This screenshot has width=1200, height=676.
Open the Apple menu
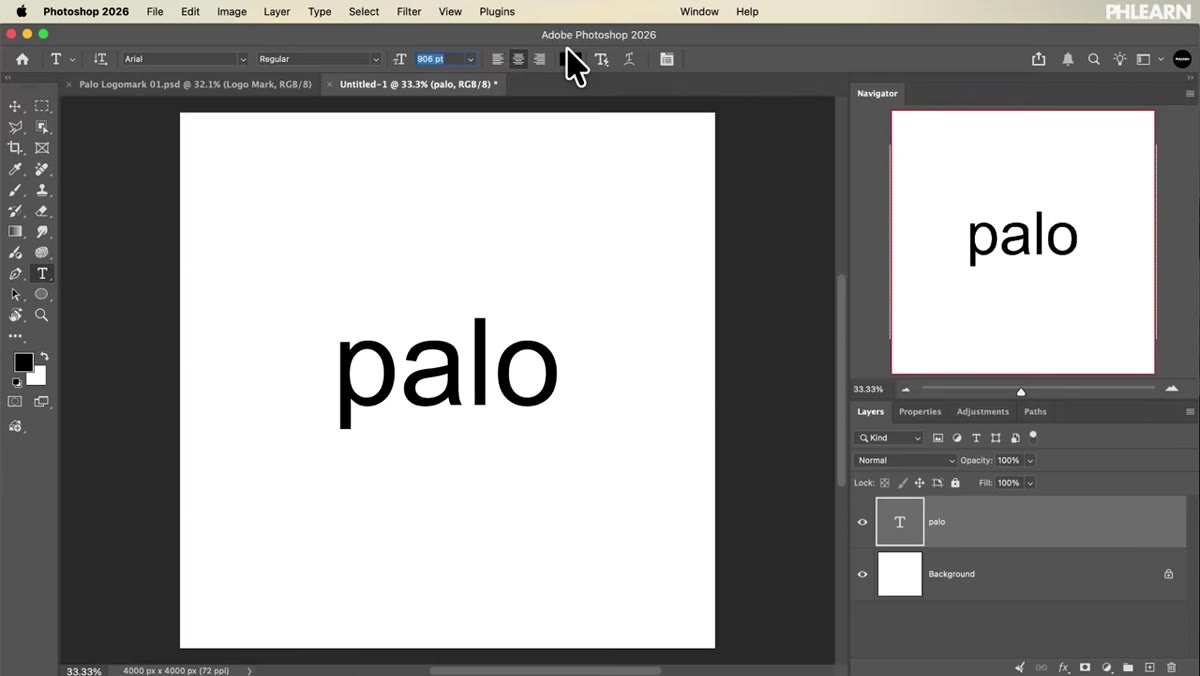tap(21, 12)
